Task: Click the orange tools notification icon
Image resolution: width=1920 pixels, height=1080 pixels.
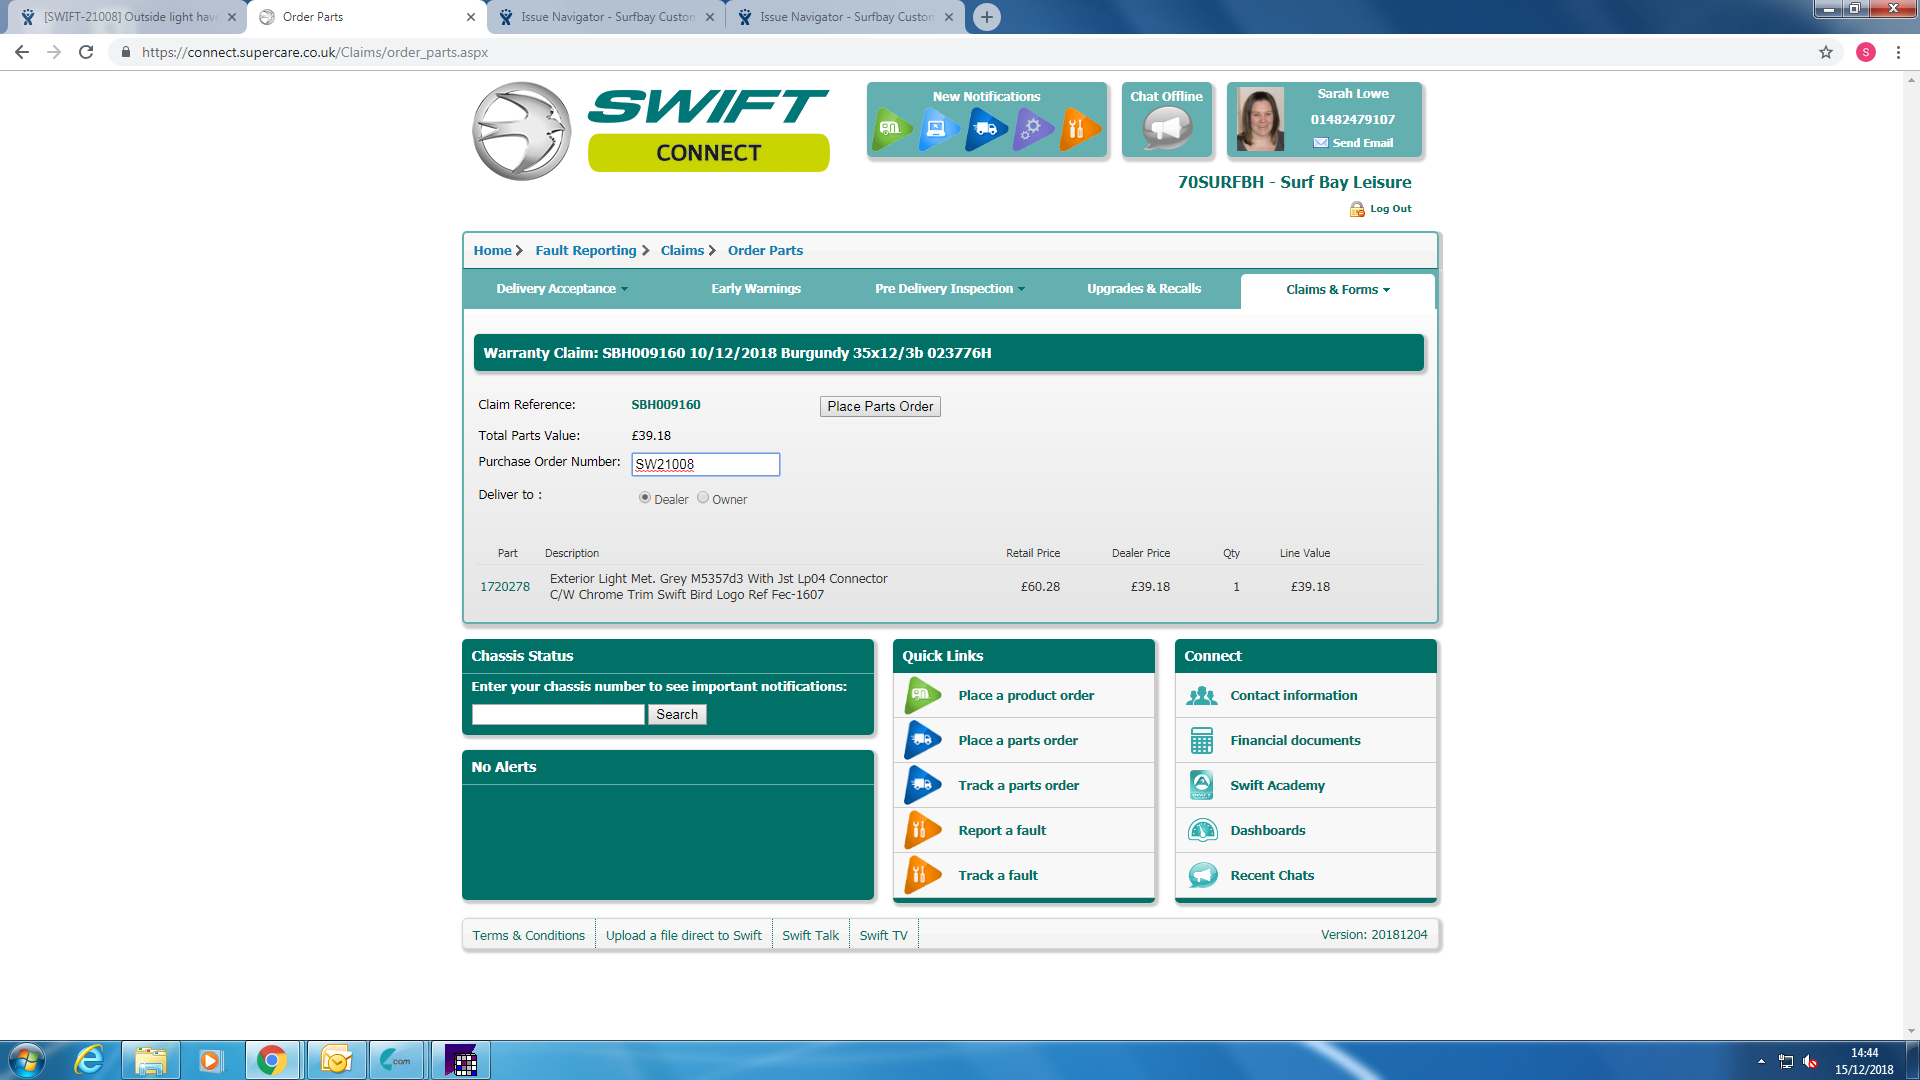Action: click(1078, 128)
